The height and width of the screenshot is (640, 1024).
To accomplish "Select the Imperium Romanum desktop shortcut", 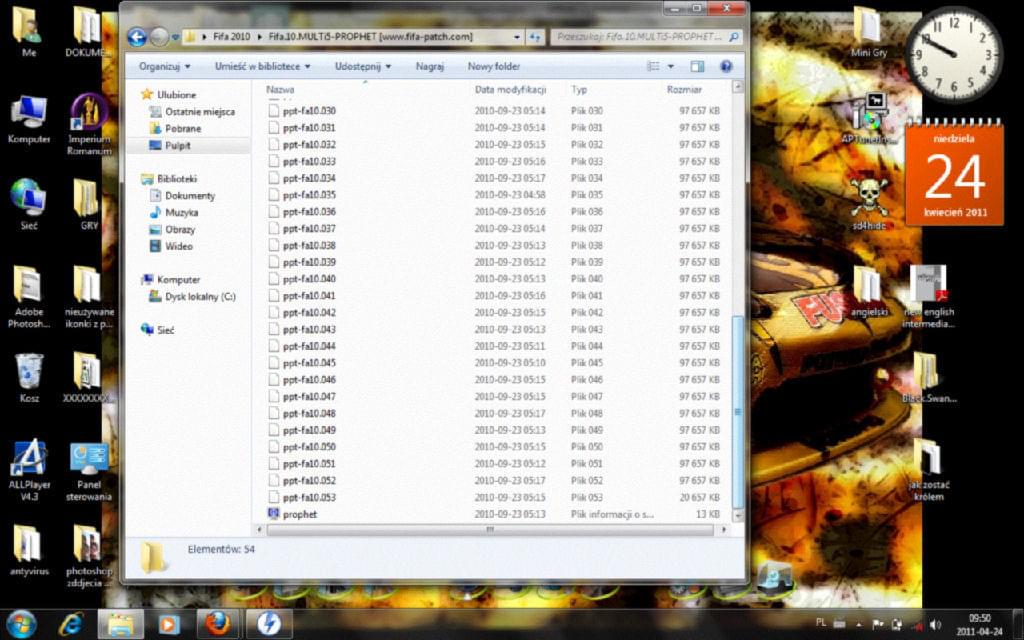I will pos(89,125).
